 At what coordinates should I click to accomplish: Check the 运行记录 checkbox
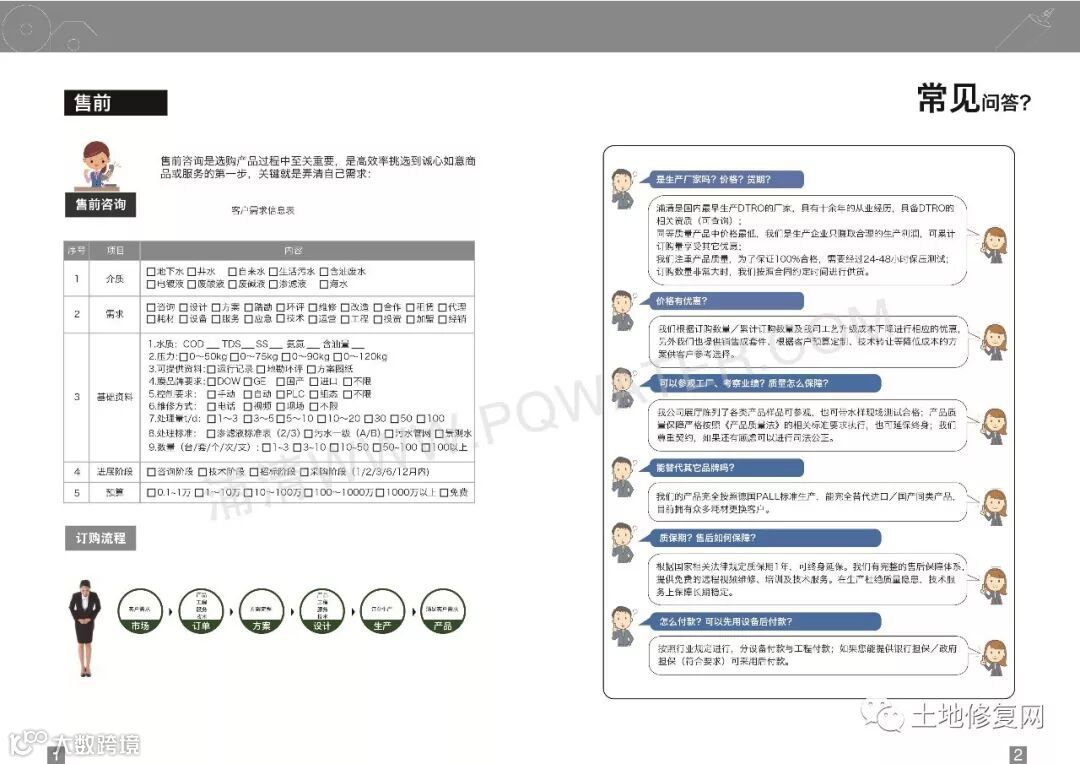[211, 369]
